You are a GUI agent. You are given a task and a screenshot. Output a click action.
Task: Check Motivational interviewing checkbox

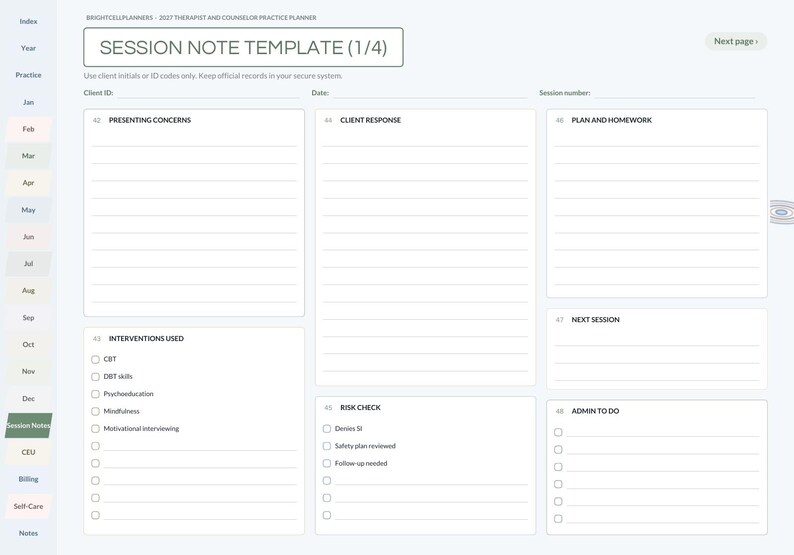coord(95,429)
